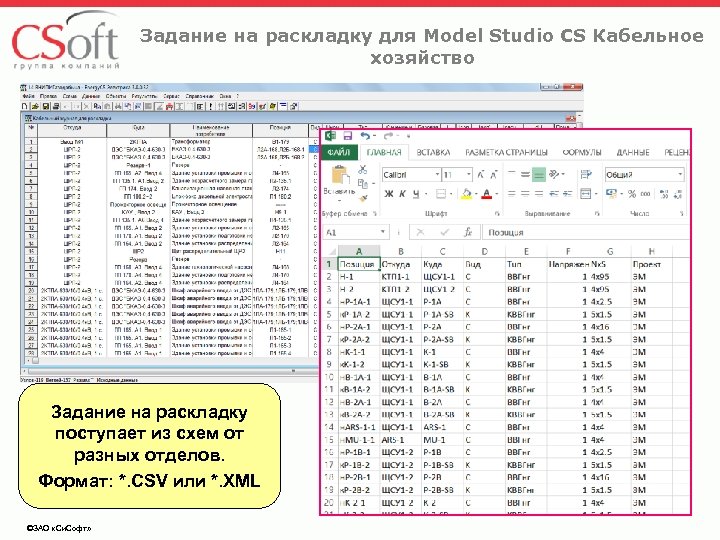Viewport: 720px width, 540px height.
Task: Merge cells using the merge icon
Action: coord(585,194)
